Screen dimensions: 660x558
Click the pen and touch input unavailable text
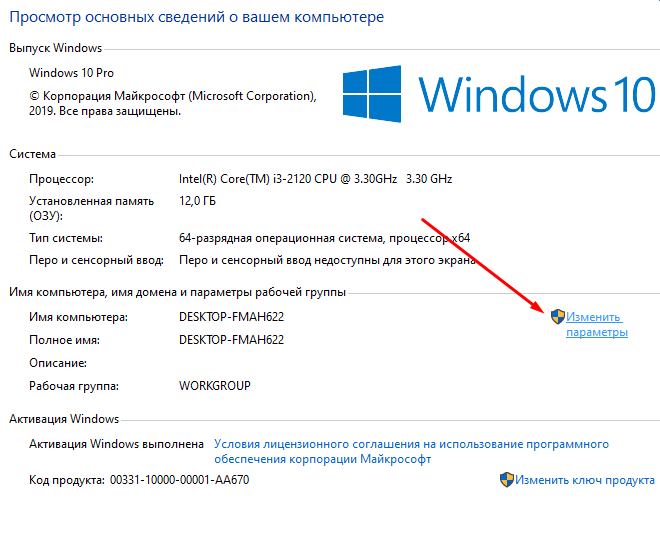[327, 260]
